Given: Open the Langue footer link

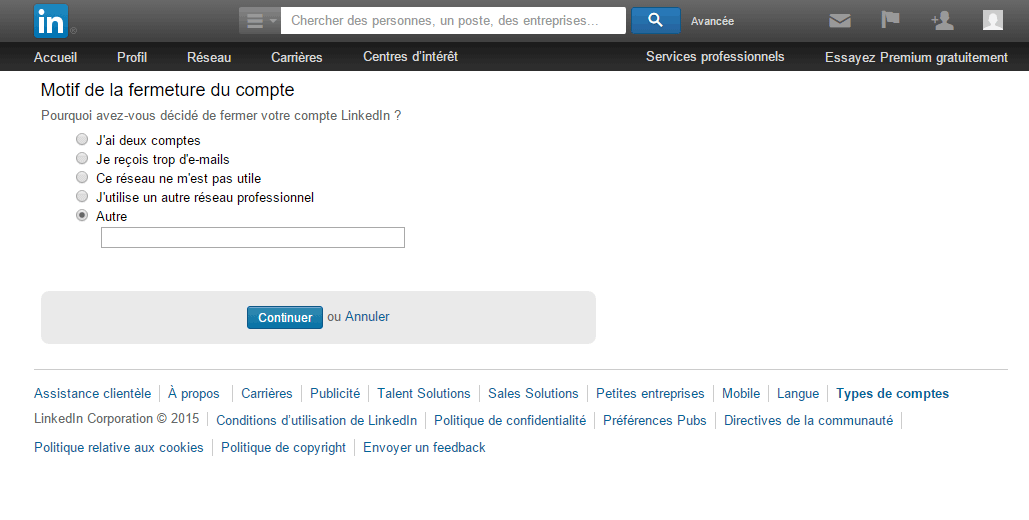Looking at the screenshot, I should pos(797,394).
